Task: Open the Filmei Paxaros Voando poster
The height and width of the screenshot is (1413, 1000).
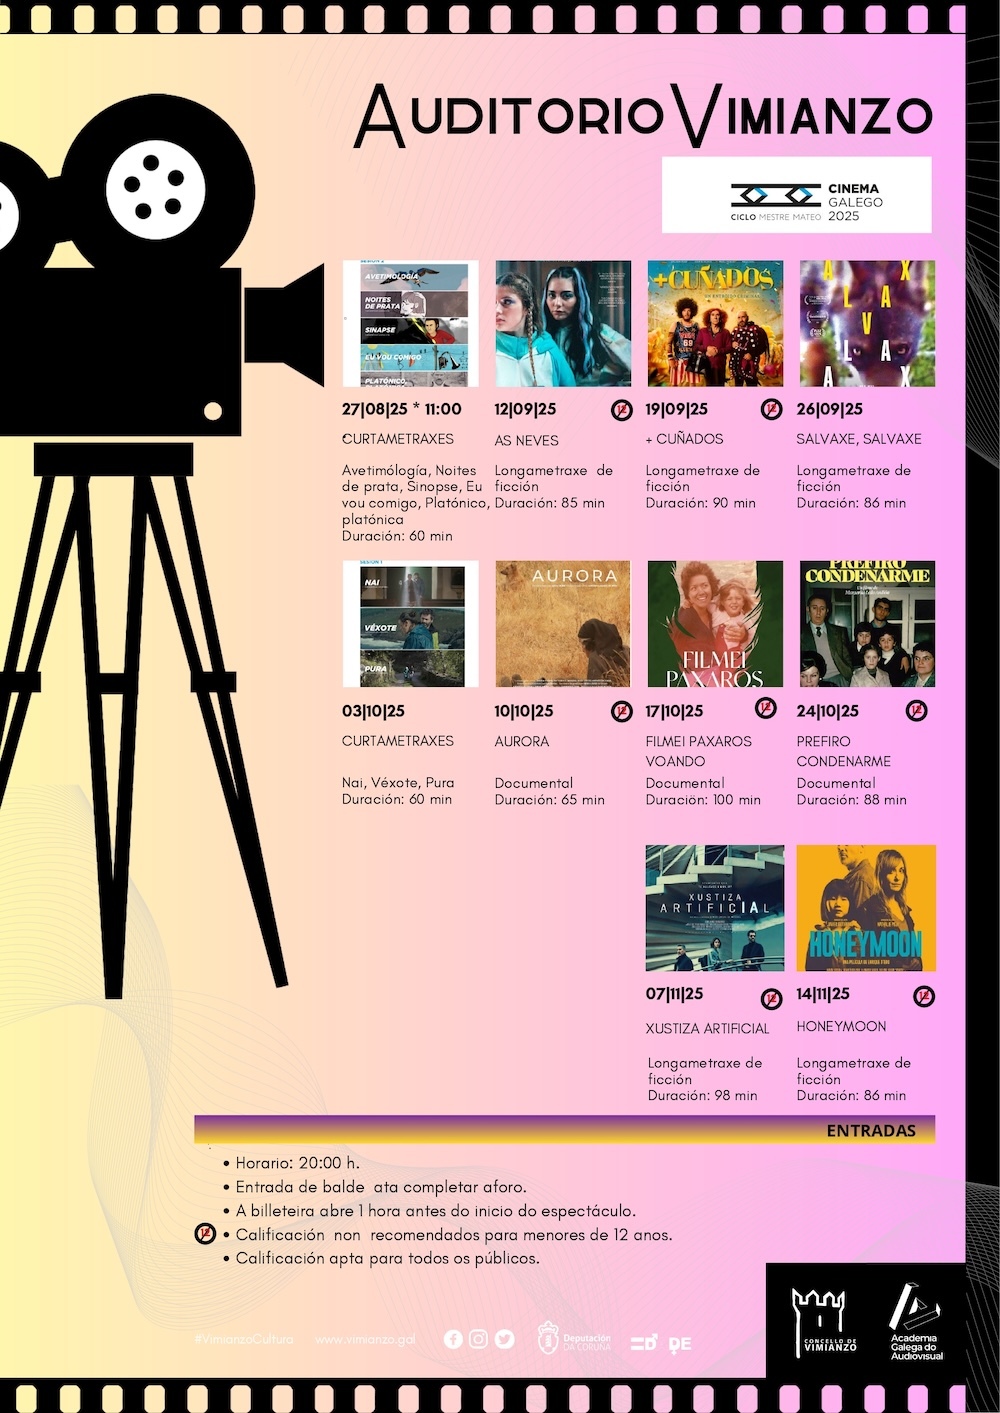Action: click(715, 624)
